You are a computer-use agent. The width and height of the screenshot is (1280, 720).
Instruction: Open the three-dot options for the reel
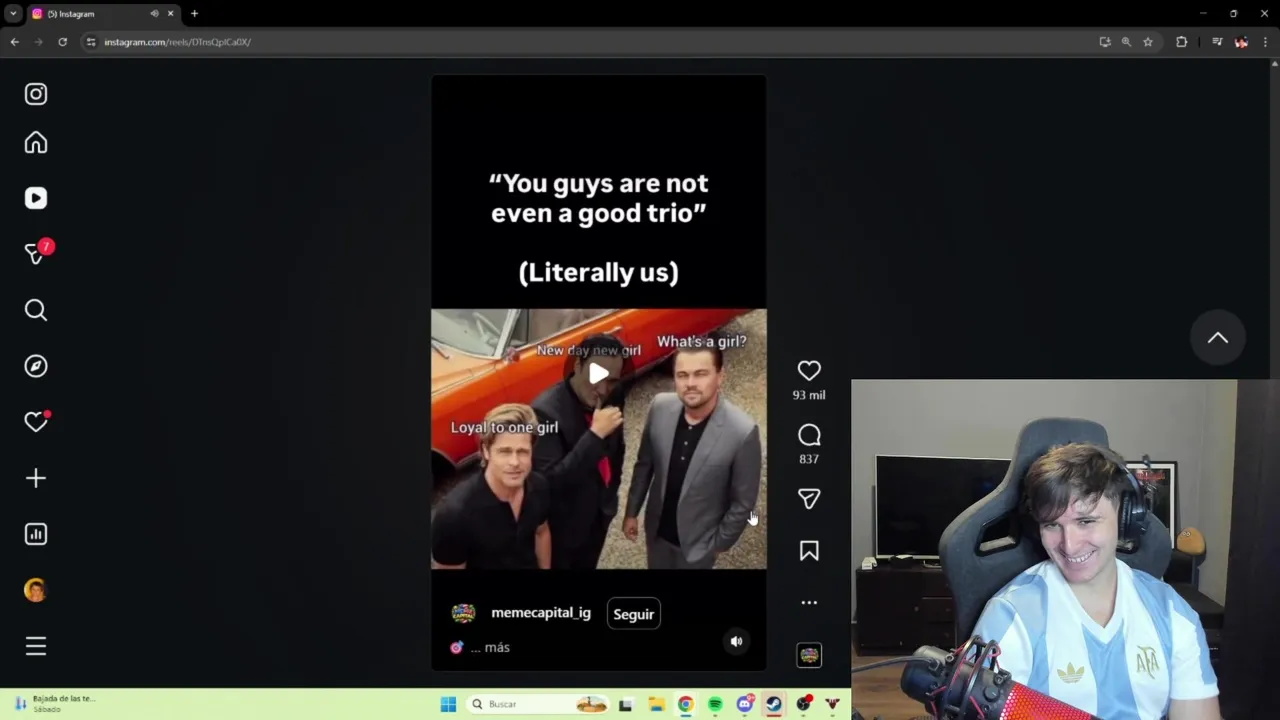coord(809,603)
